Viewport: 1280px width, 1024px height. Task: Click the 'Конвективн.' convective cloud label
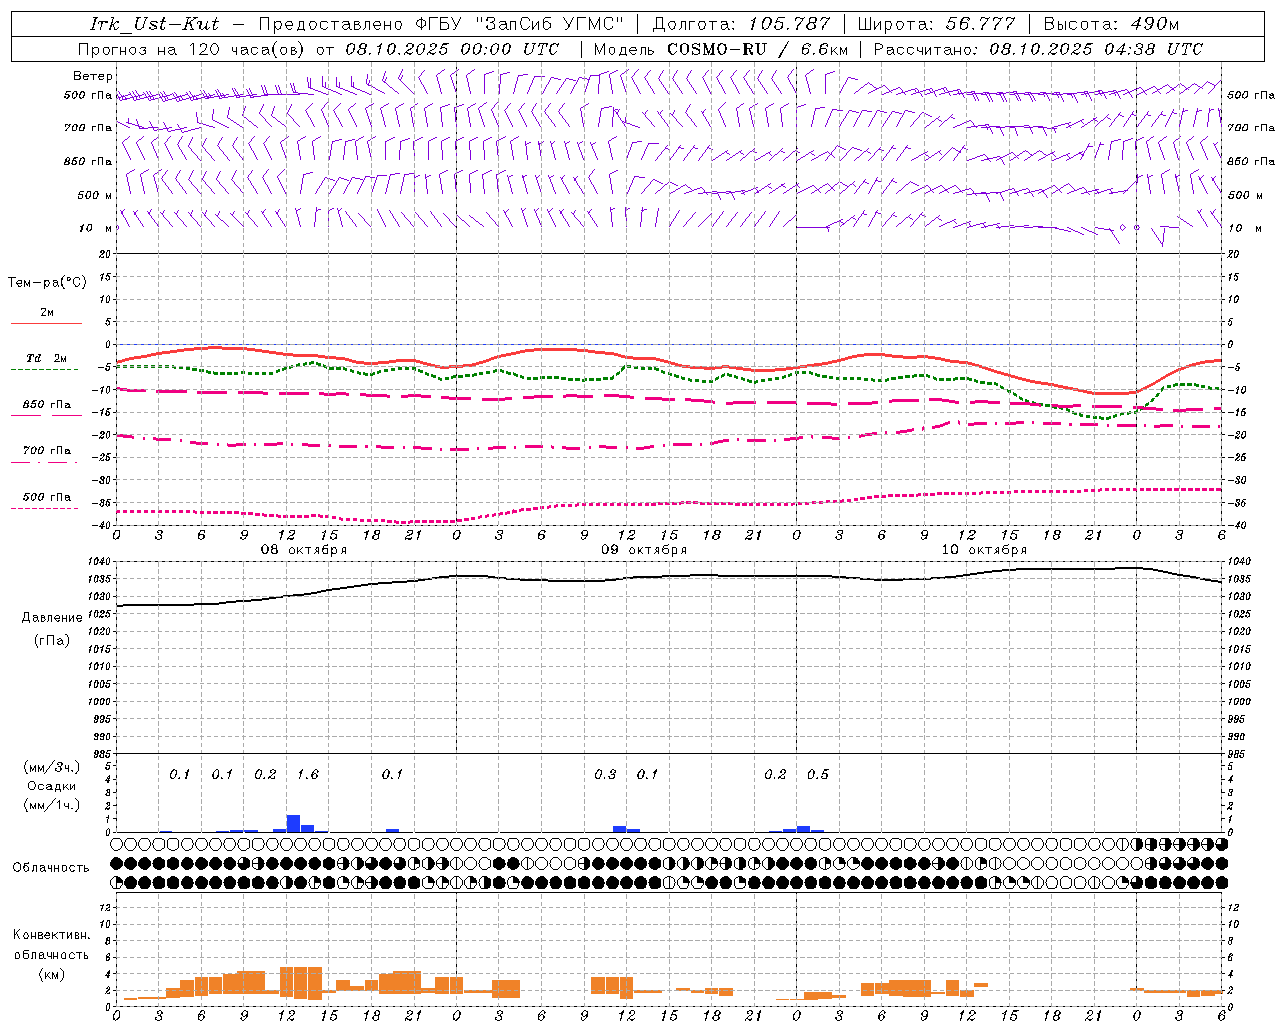(x=51, y=935)
